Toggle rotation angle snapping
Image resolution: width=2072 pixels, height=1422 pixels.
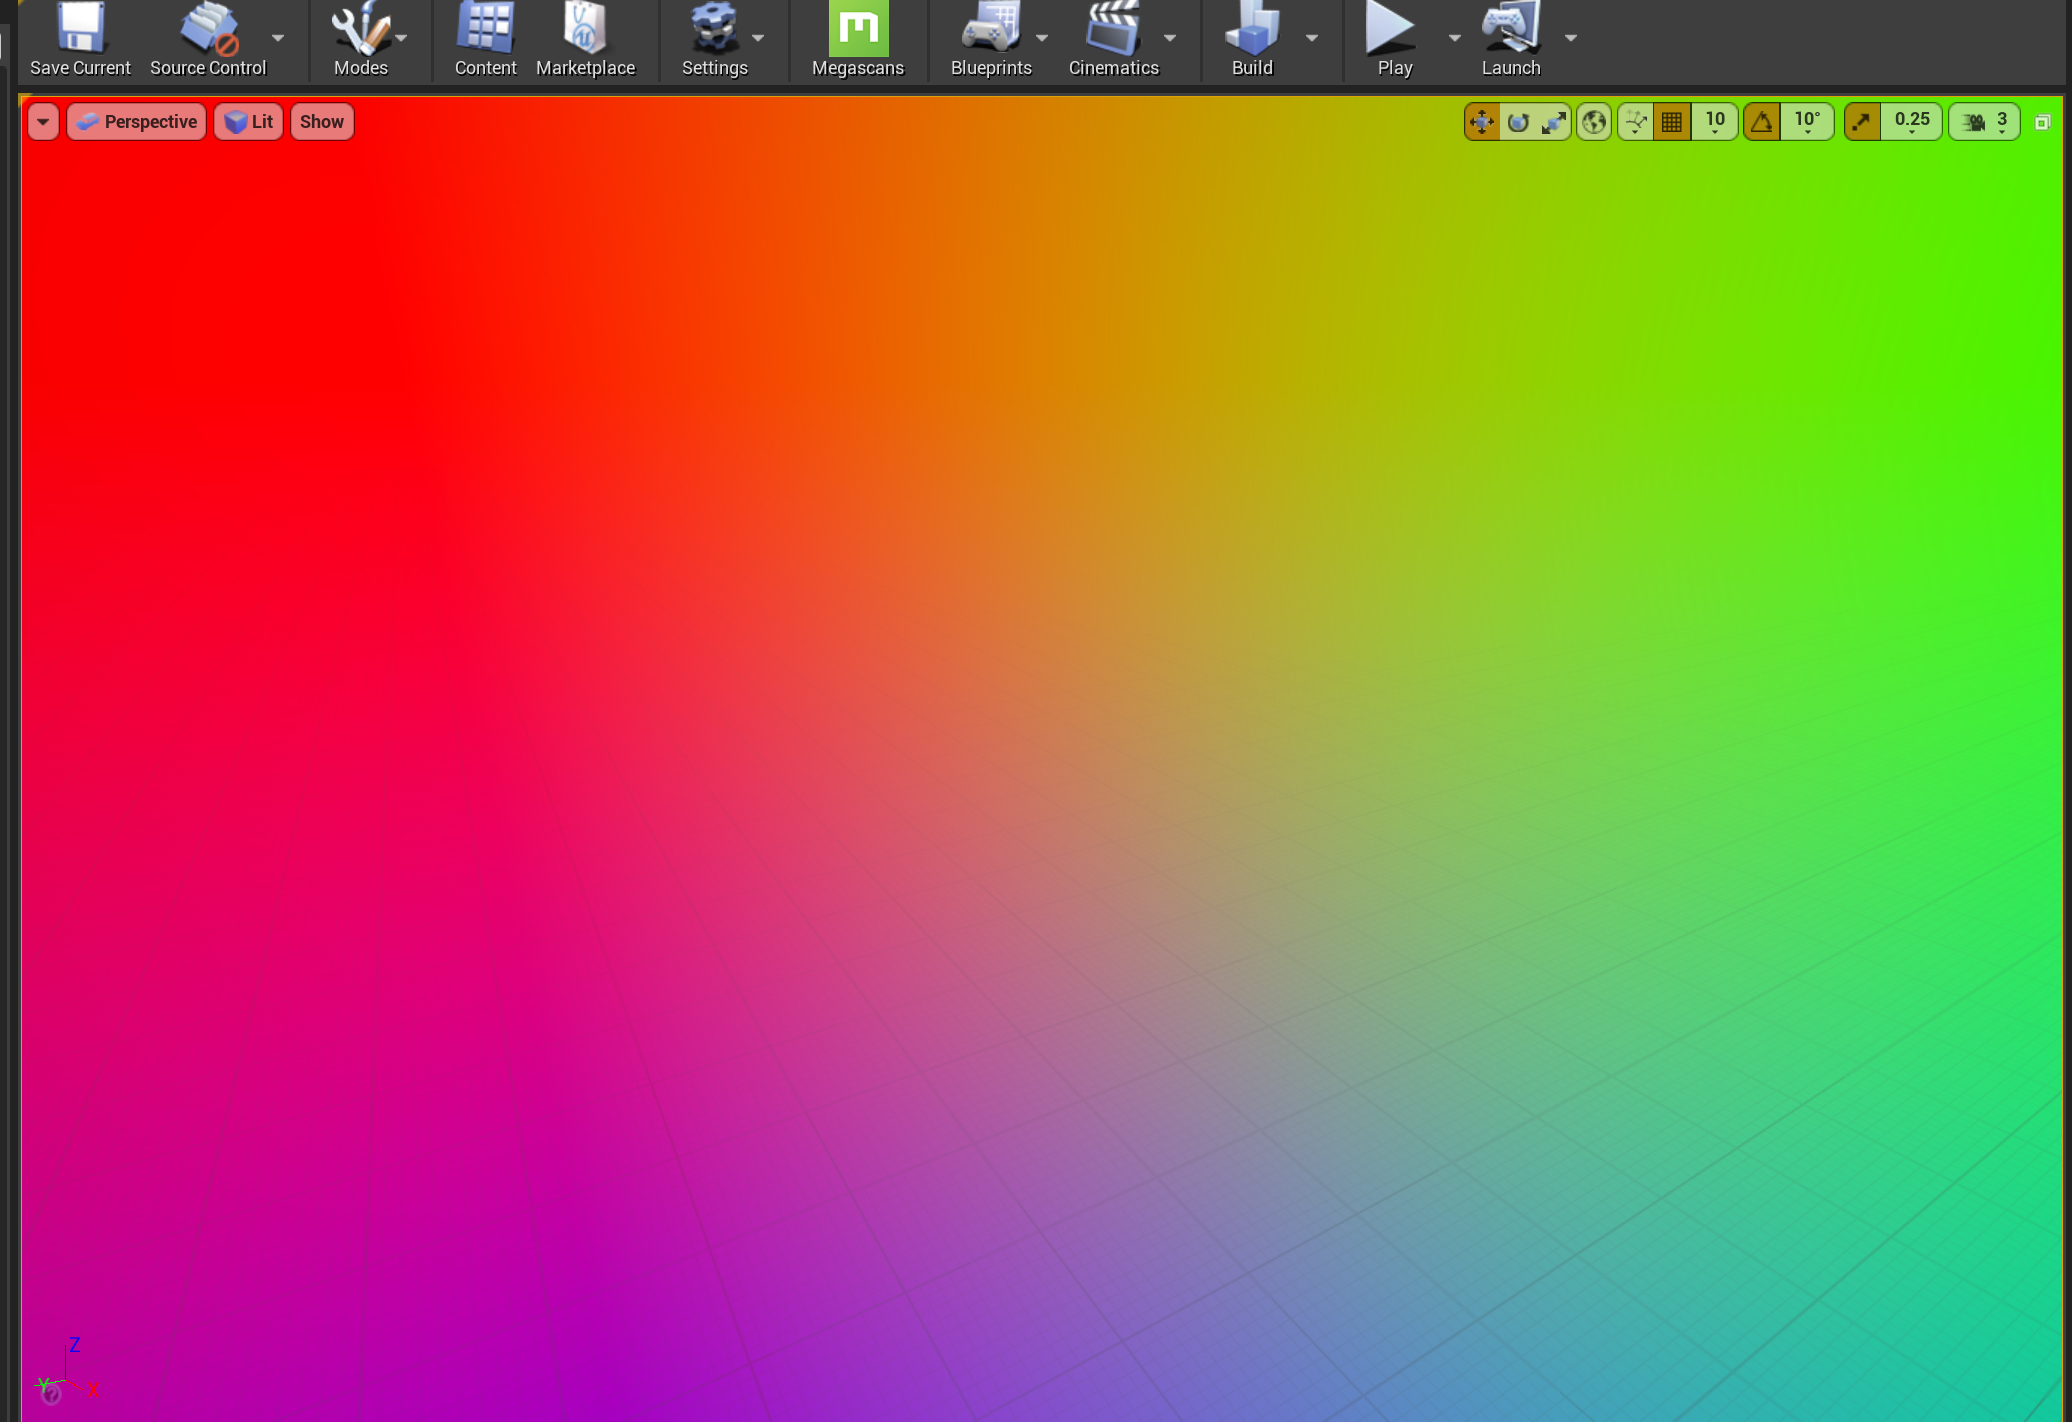(1762, 122)
